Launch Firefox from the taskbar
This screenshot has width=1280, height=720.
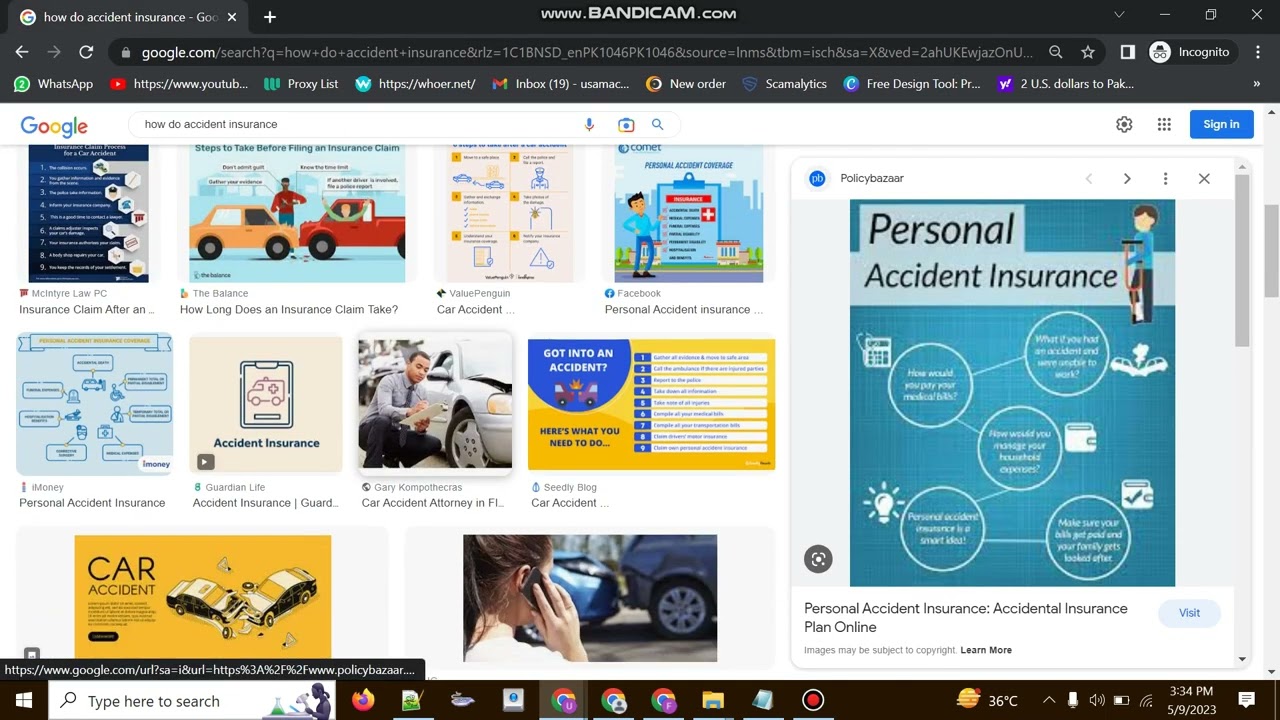[362, 700]
